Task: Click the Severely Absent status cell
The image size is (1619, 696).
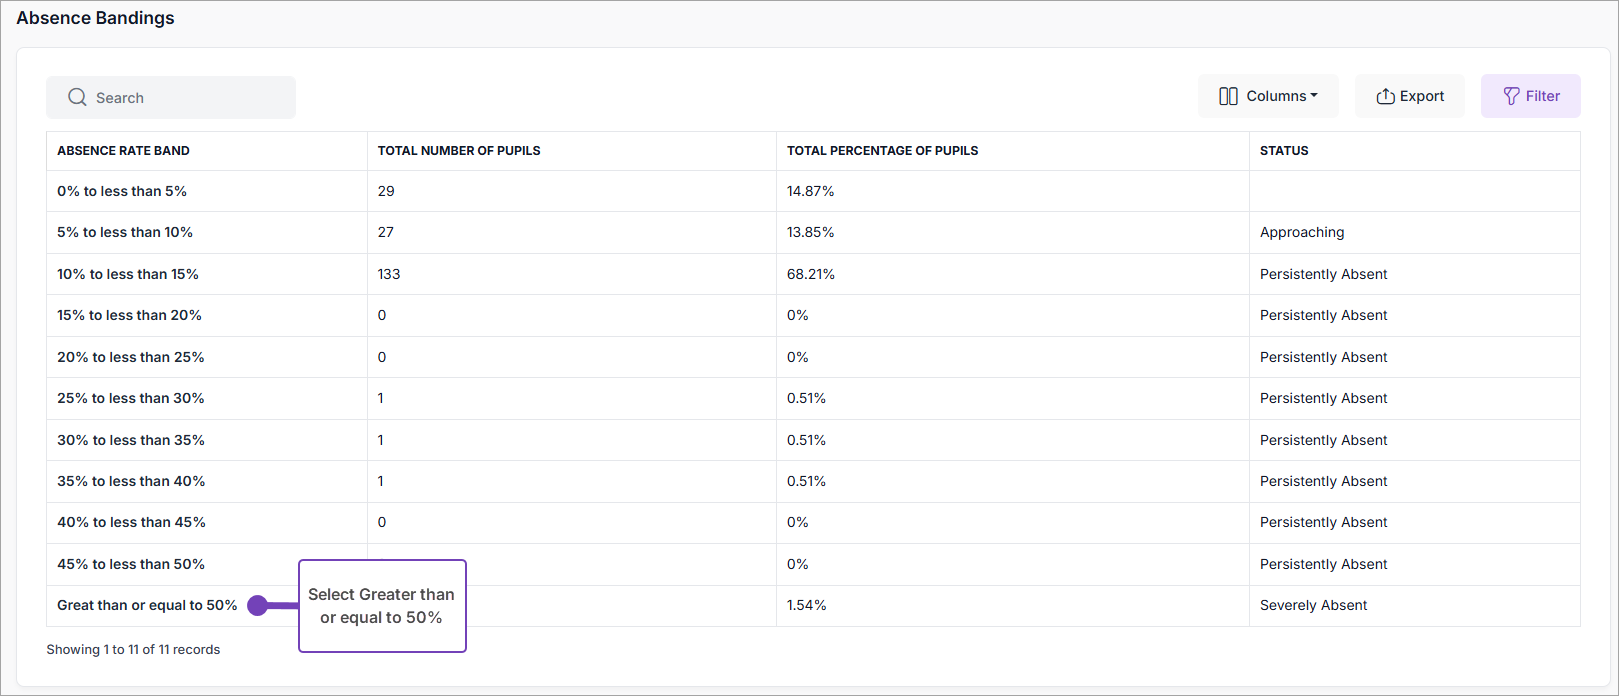Action: click(1313, 605)
